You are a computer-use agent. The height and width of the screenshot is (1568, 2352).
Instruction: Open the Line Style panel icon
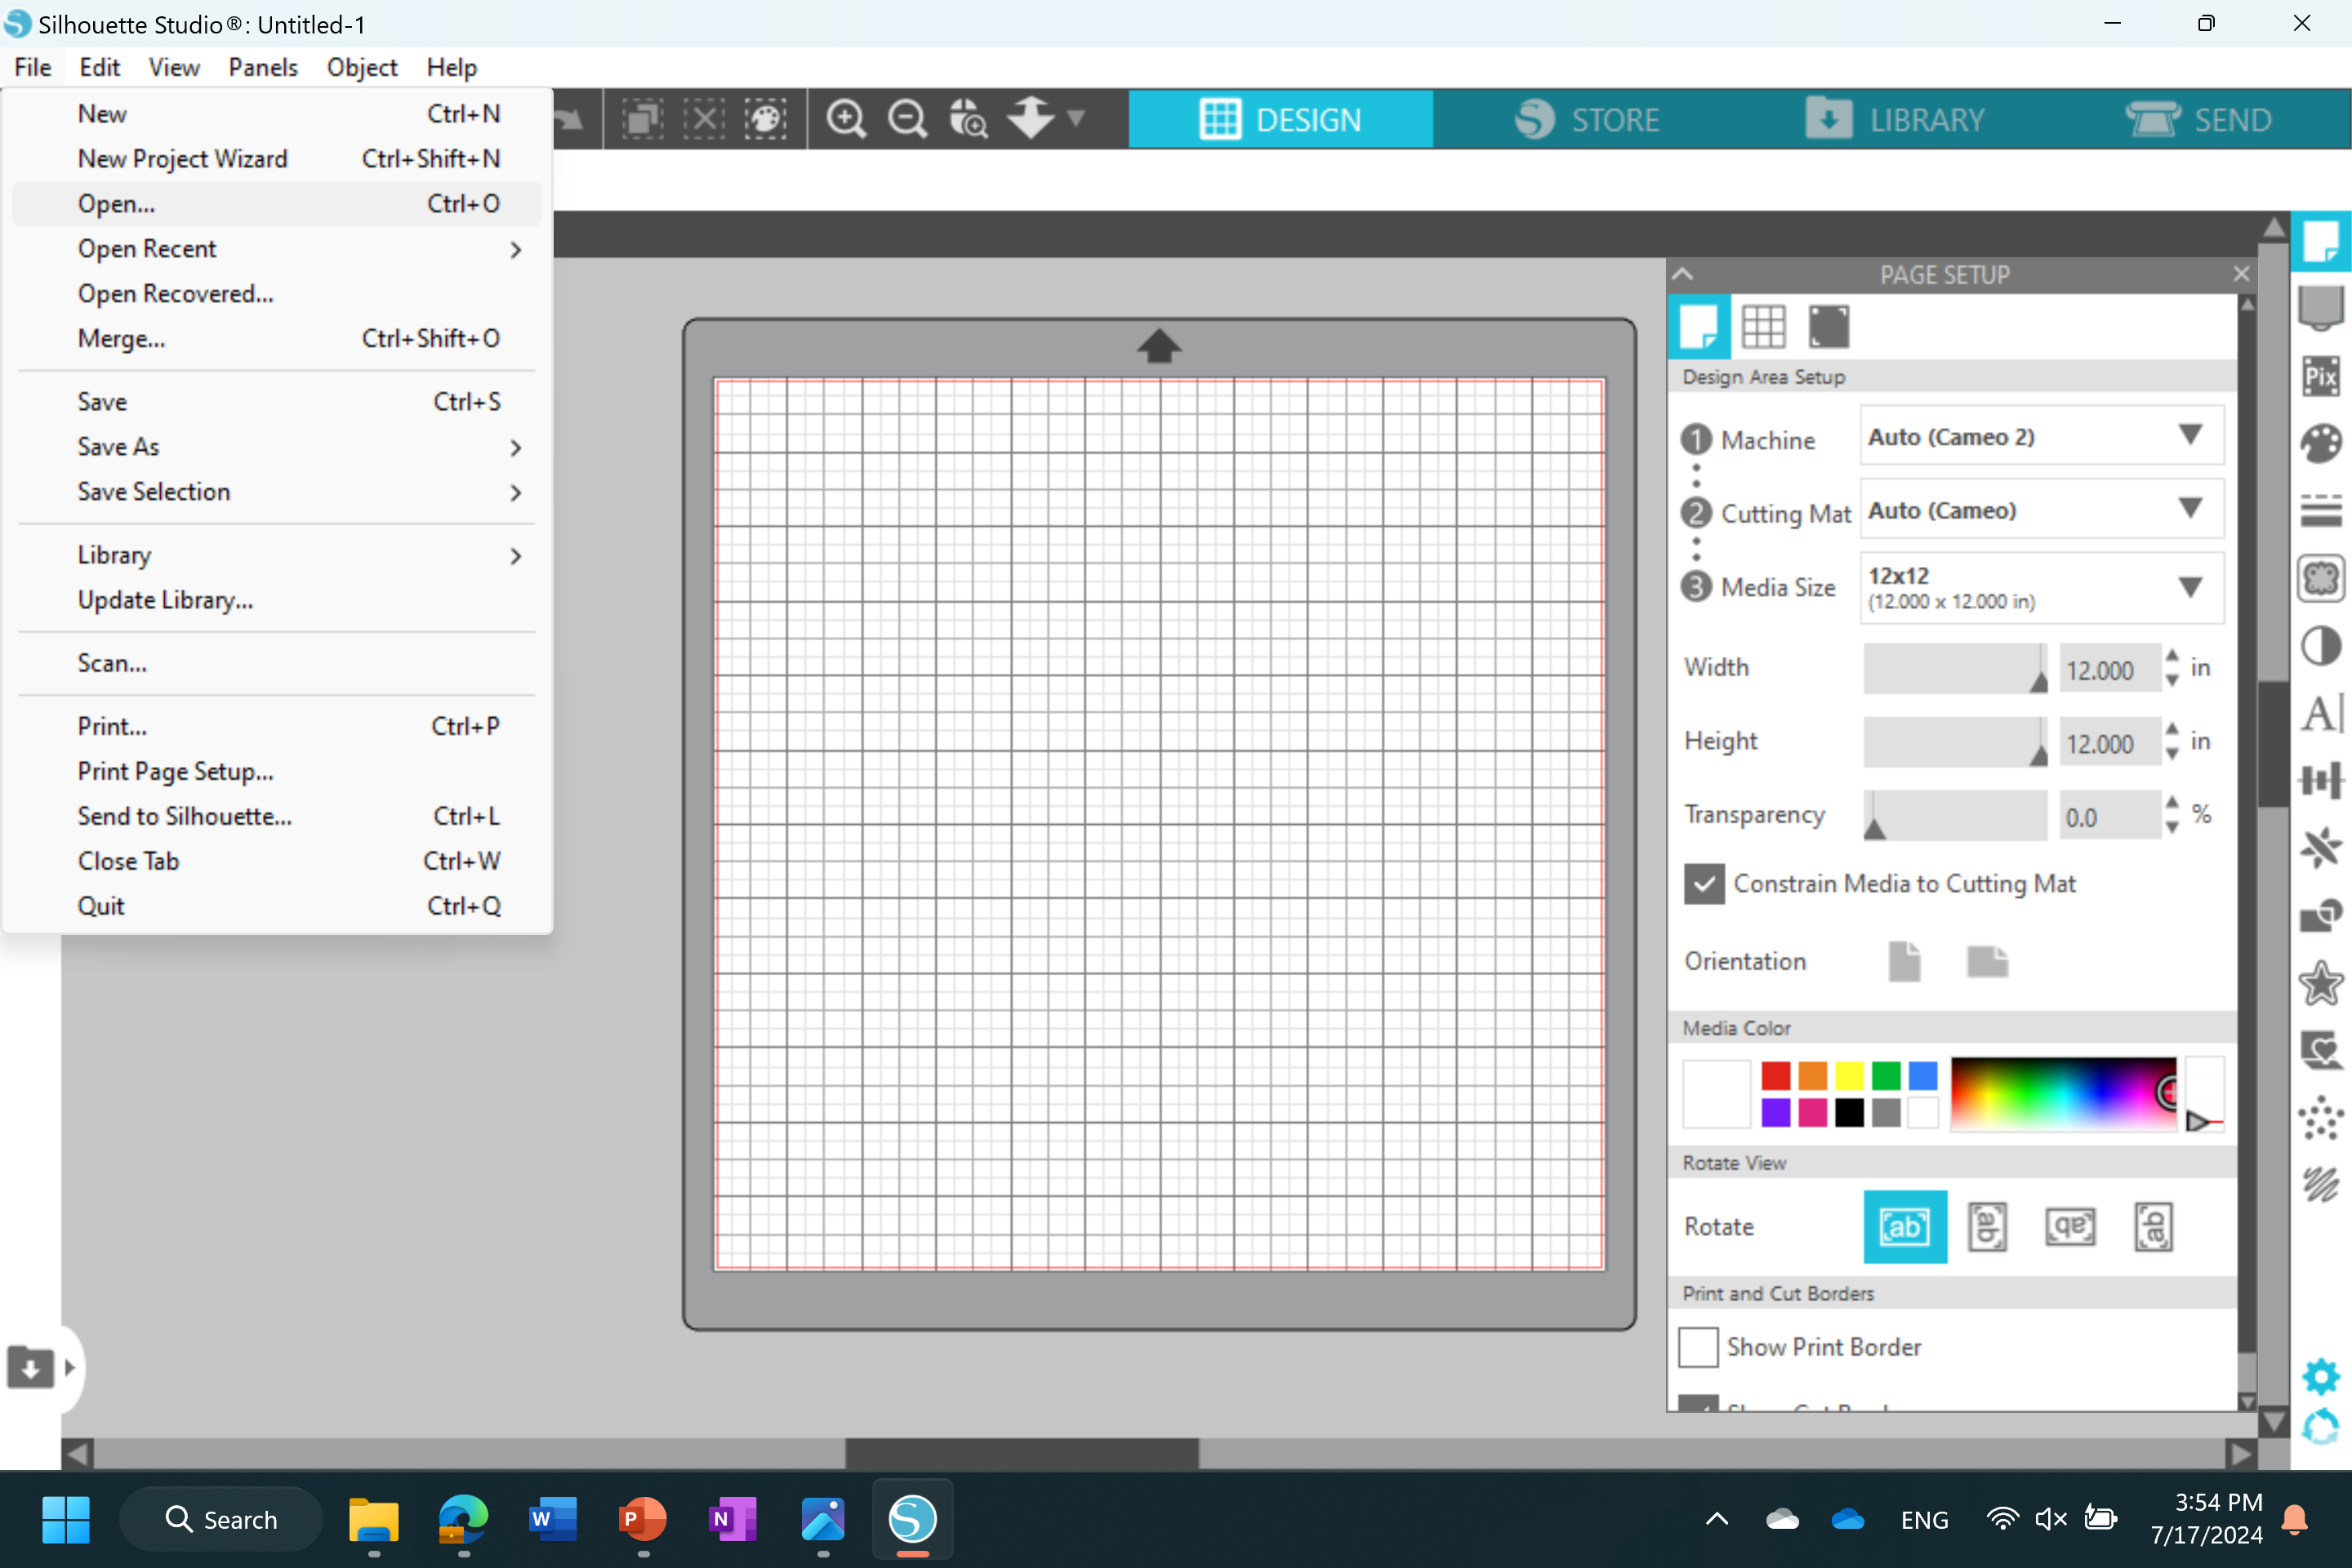(2320, 510)
